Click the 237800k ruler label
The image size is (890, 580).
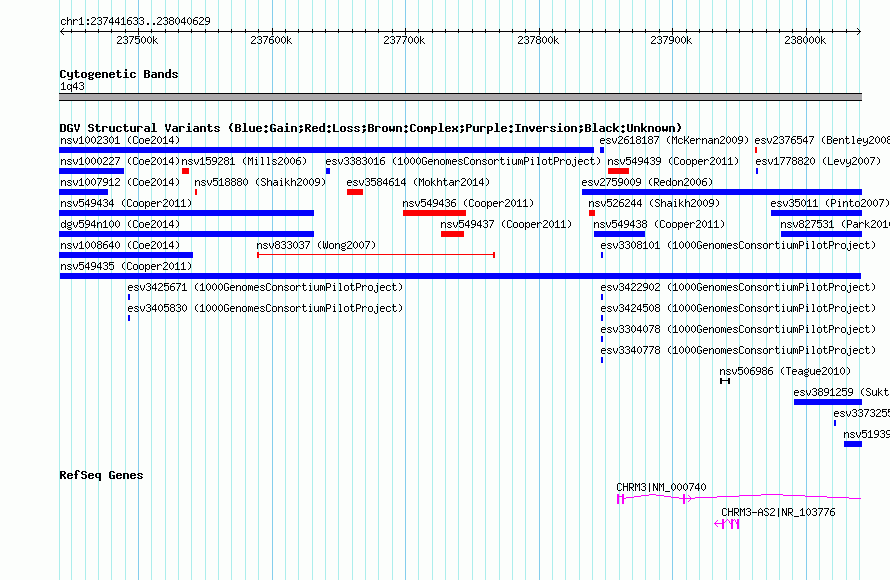tap(538, 40)
